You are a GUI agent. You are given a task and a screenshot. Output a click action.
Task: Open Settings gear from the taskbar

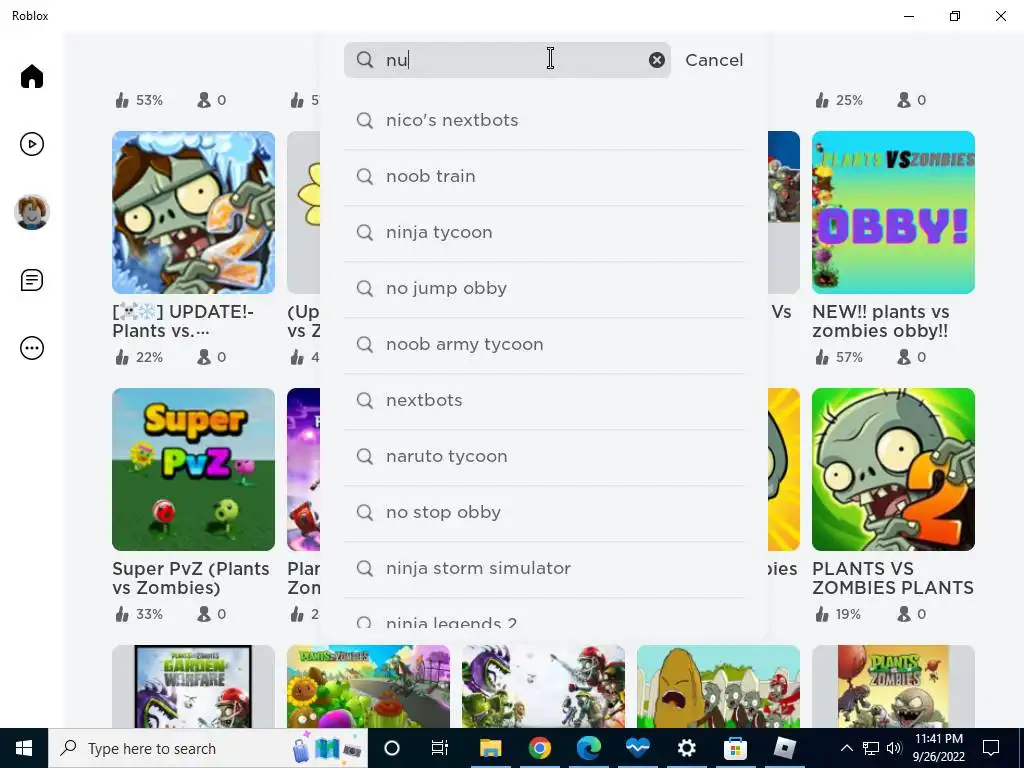[686, 748]
